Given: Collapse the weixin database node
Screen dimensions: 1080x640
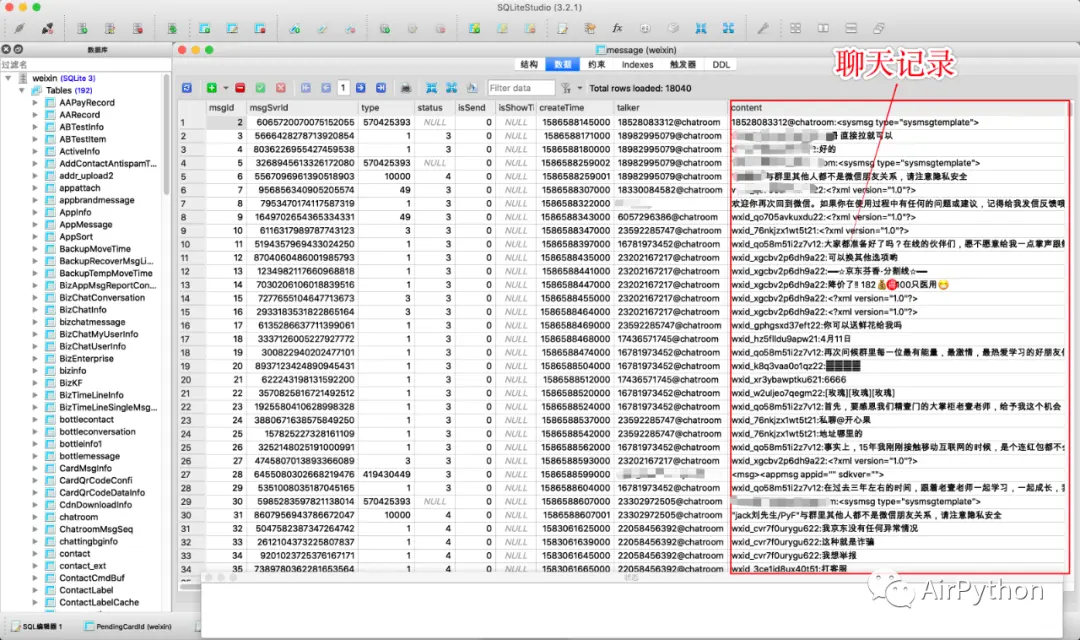Looking at the screenshot, I should [x=8, y=79].
